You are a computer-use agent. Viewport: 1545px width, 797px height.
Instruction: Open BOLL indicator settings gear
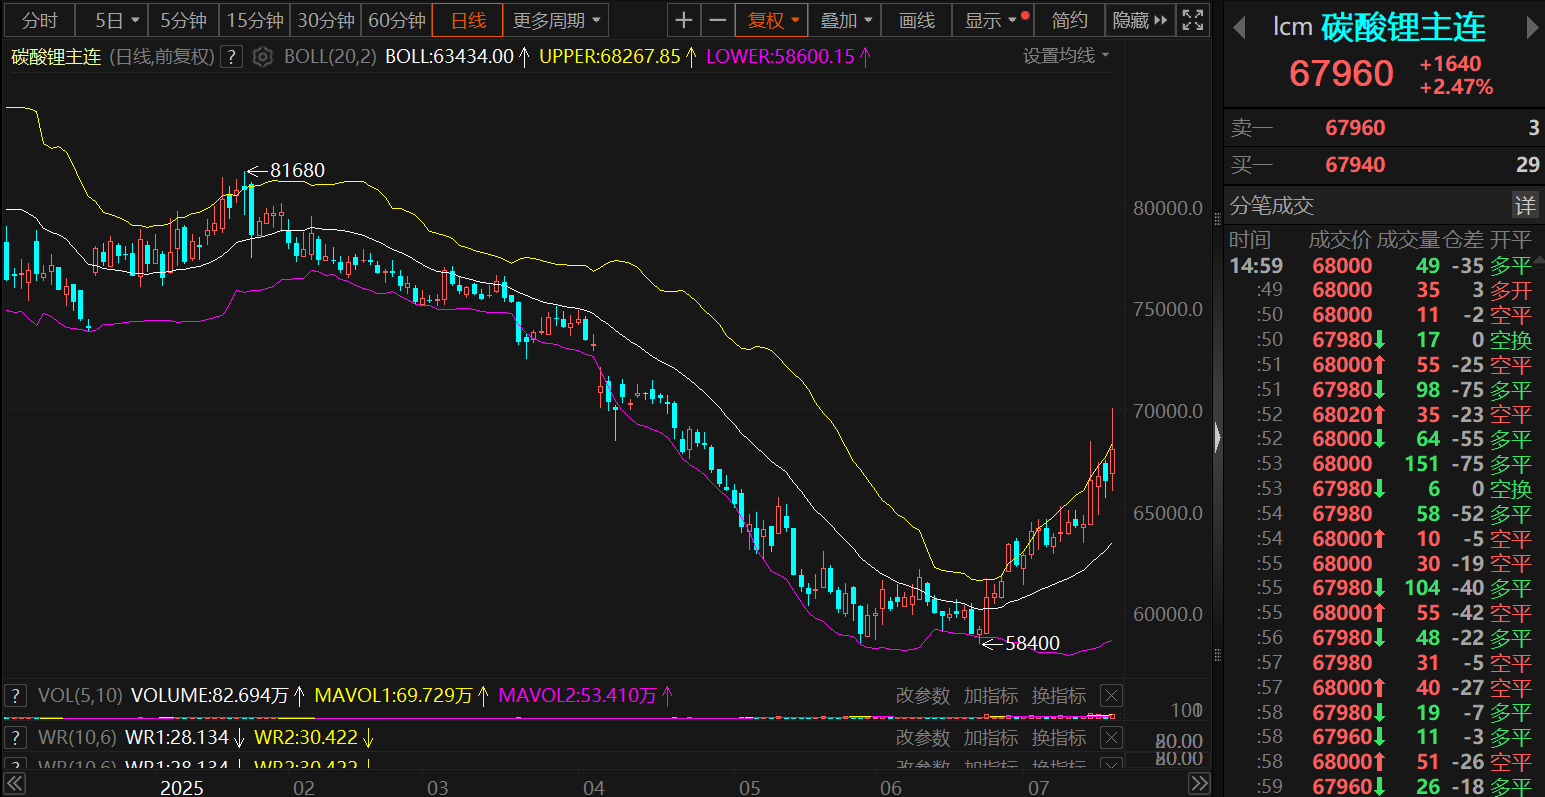coord(262,57)
